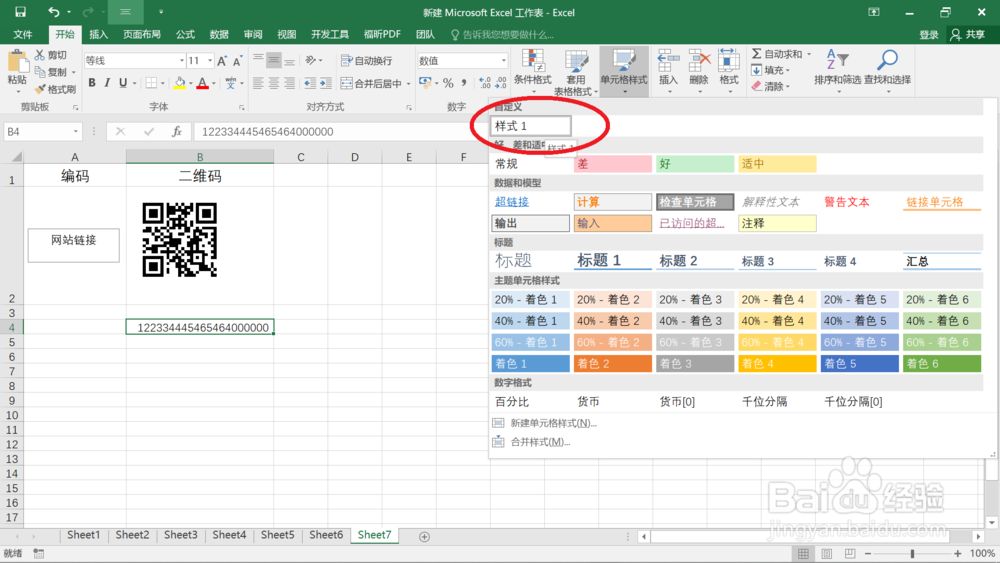Viewport: 1000px width, 563px height.
Task: Click the Borders icon
Action: 151,83
